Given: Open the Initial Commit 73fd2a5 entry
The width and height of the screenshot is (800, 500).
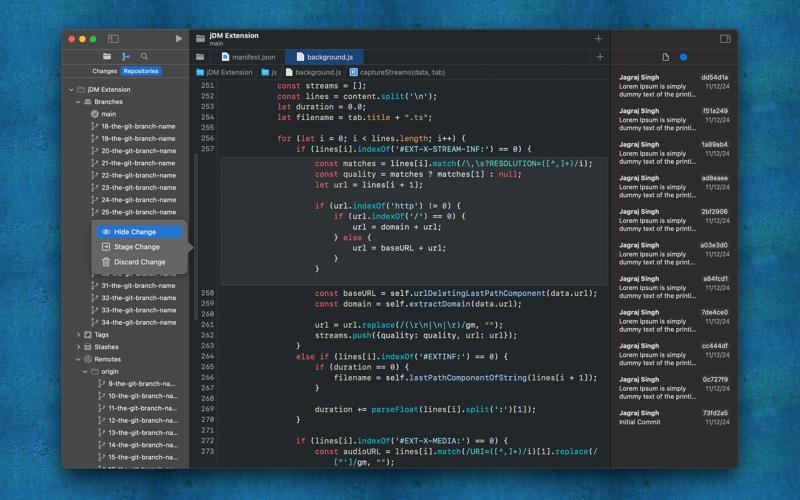Looking at the screenshot, I should click(674, 418).
